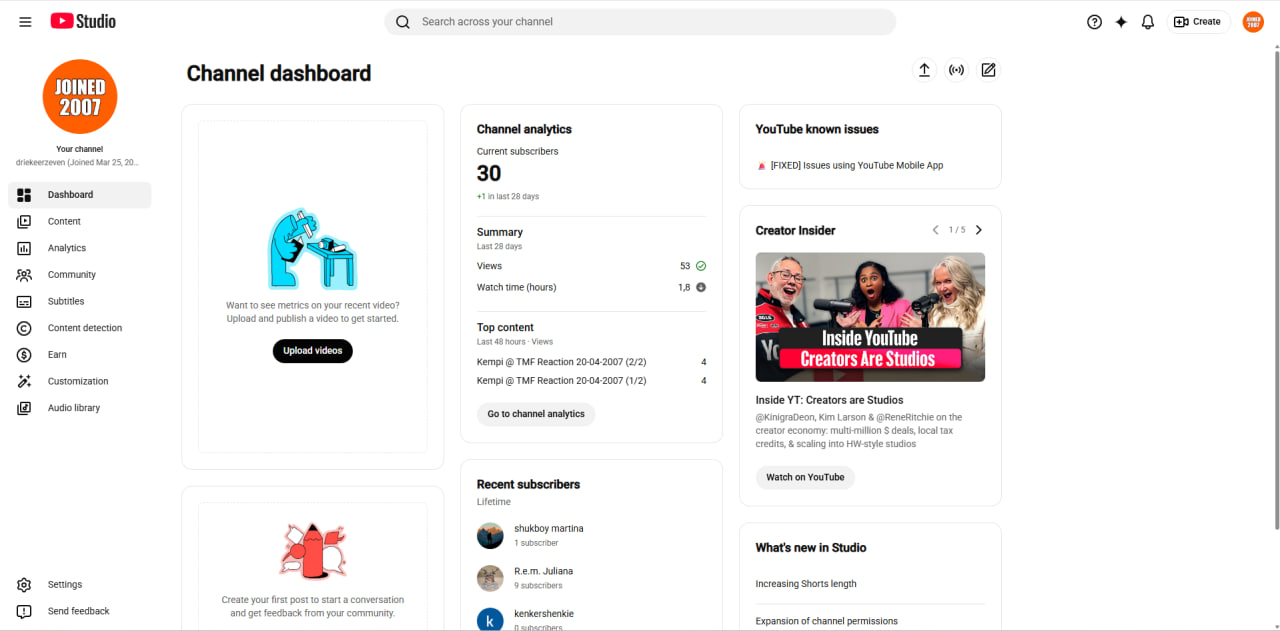This screenshot has width=1280, height=631.
Task: Open the hamburger navigation menu
Action: [25, 22]
